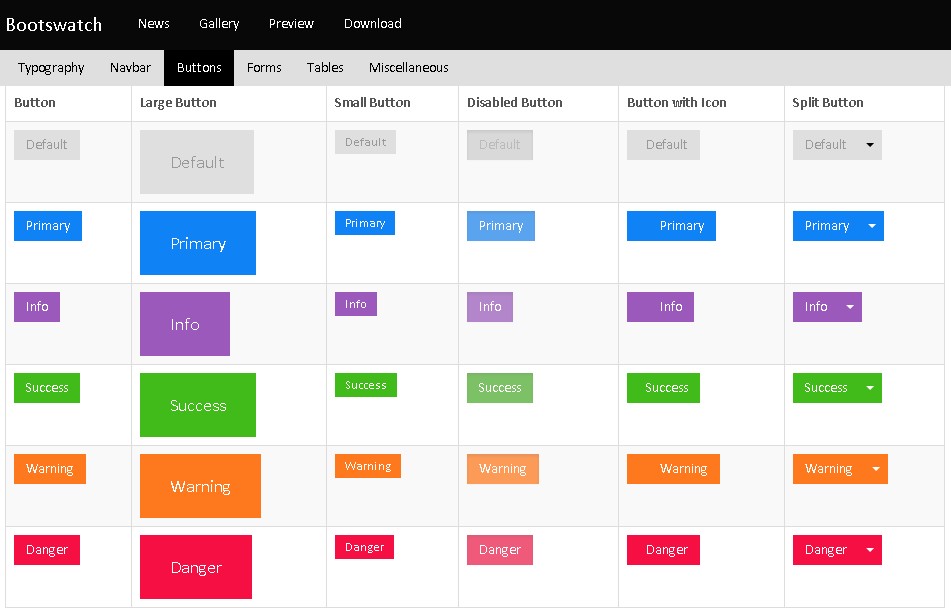The image size is (951, 608).
Task: Click the large Danger button
Action: coord(196,567)
